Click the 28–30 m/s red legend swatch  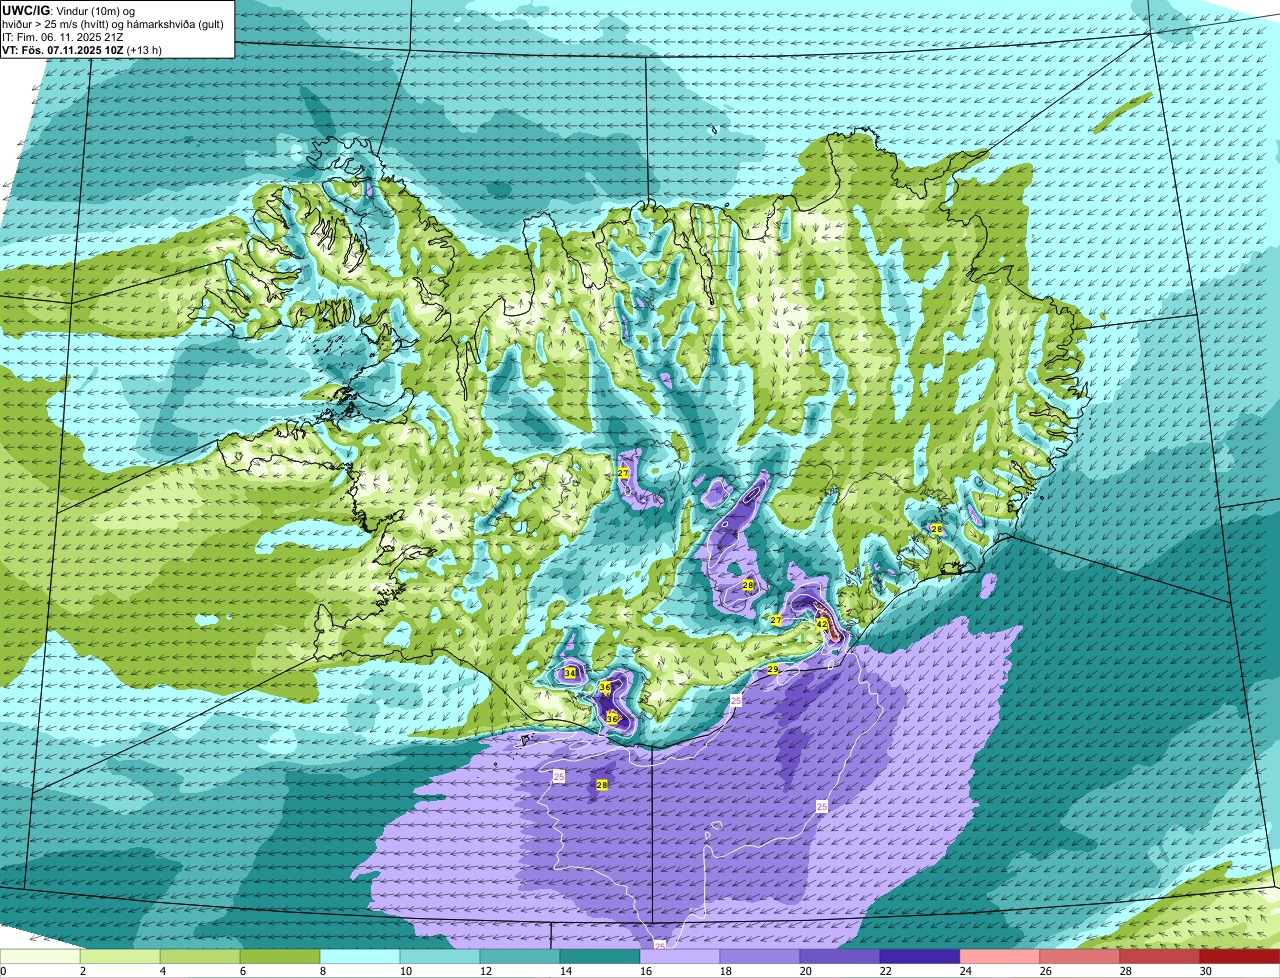point(1160,957)
